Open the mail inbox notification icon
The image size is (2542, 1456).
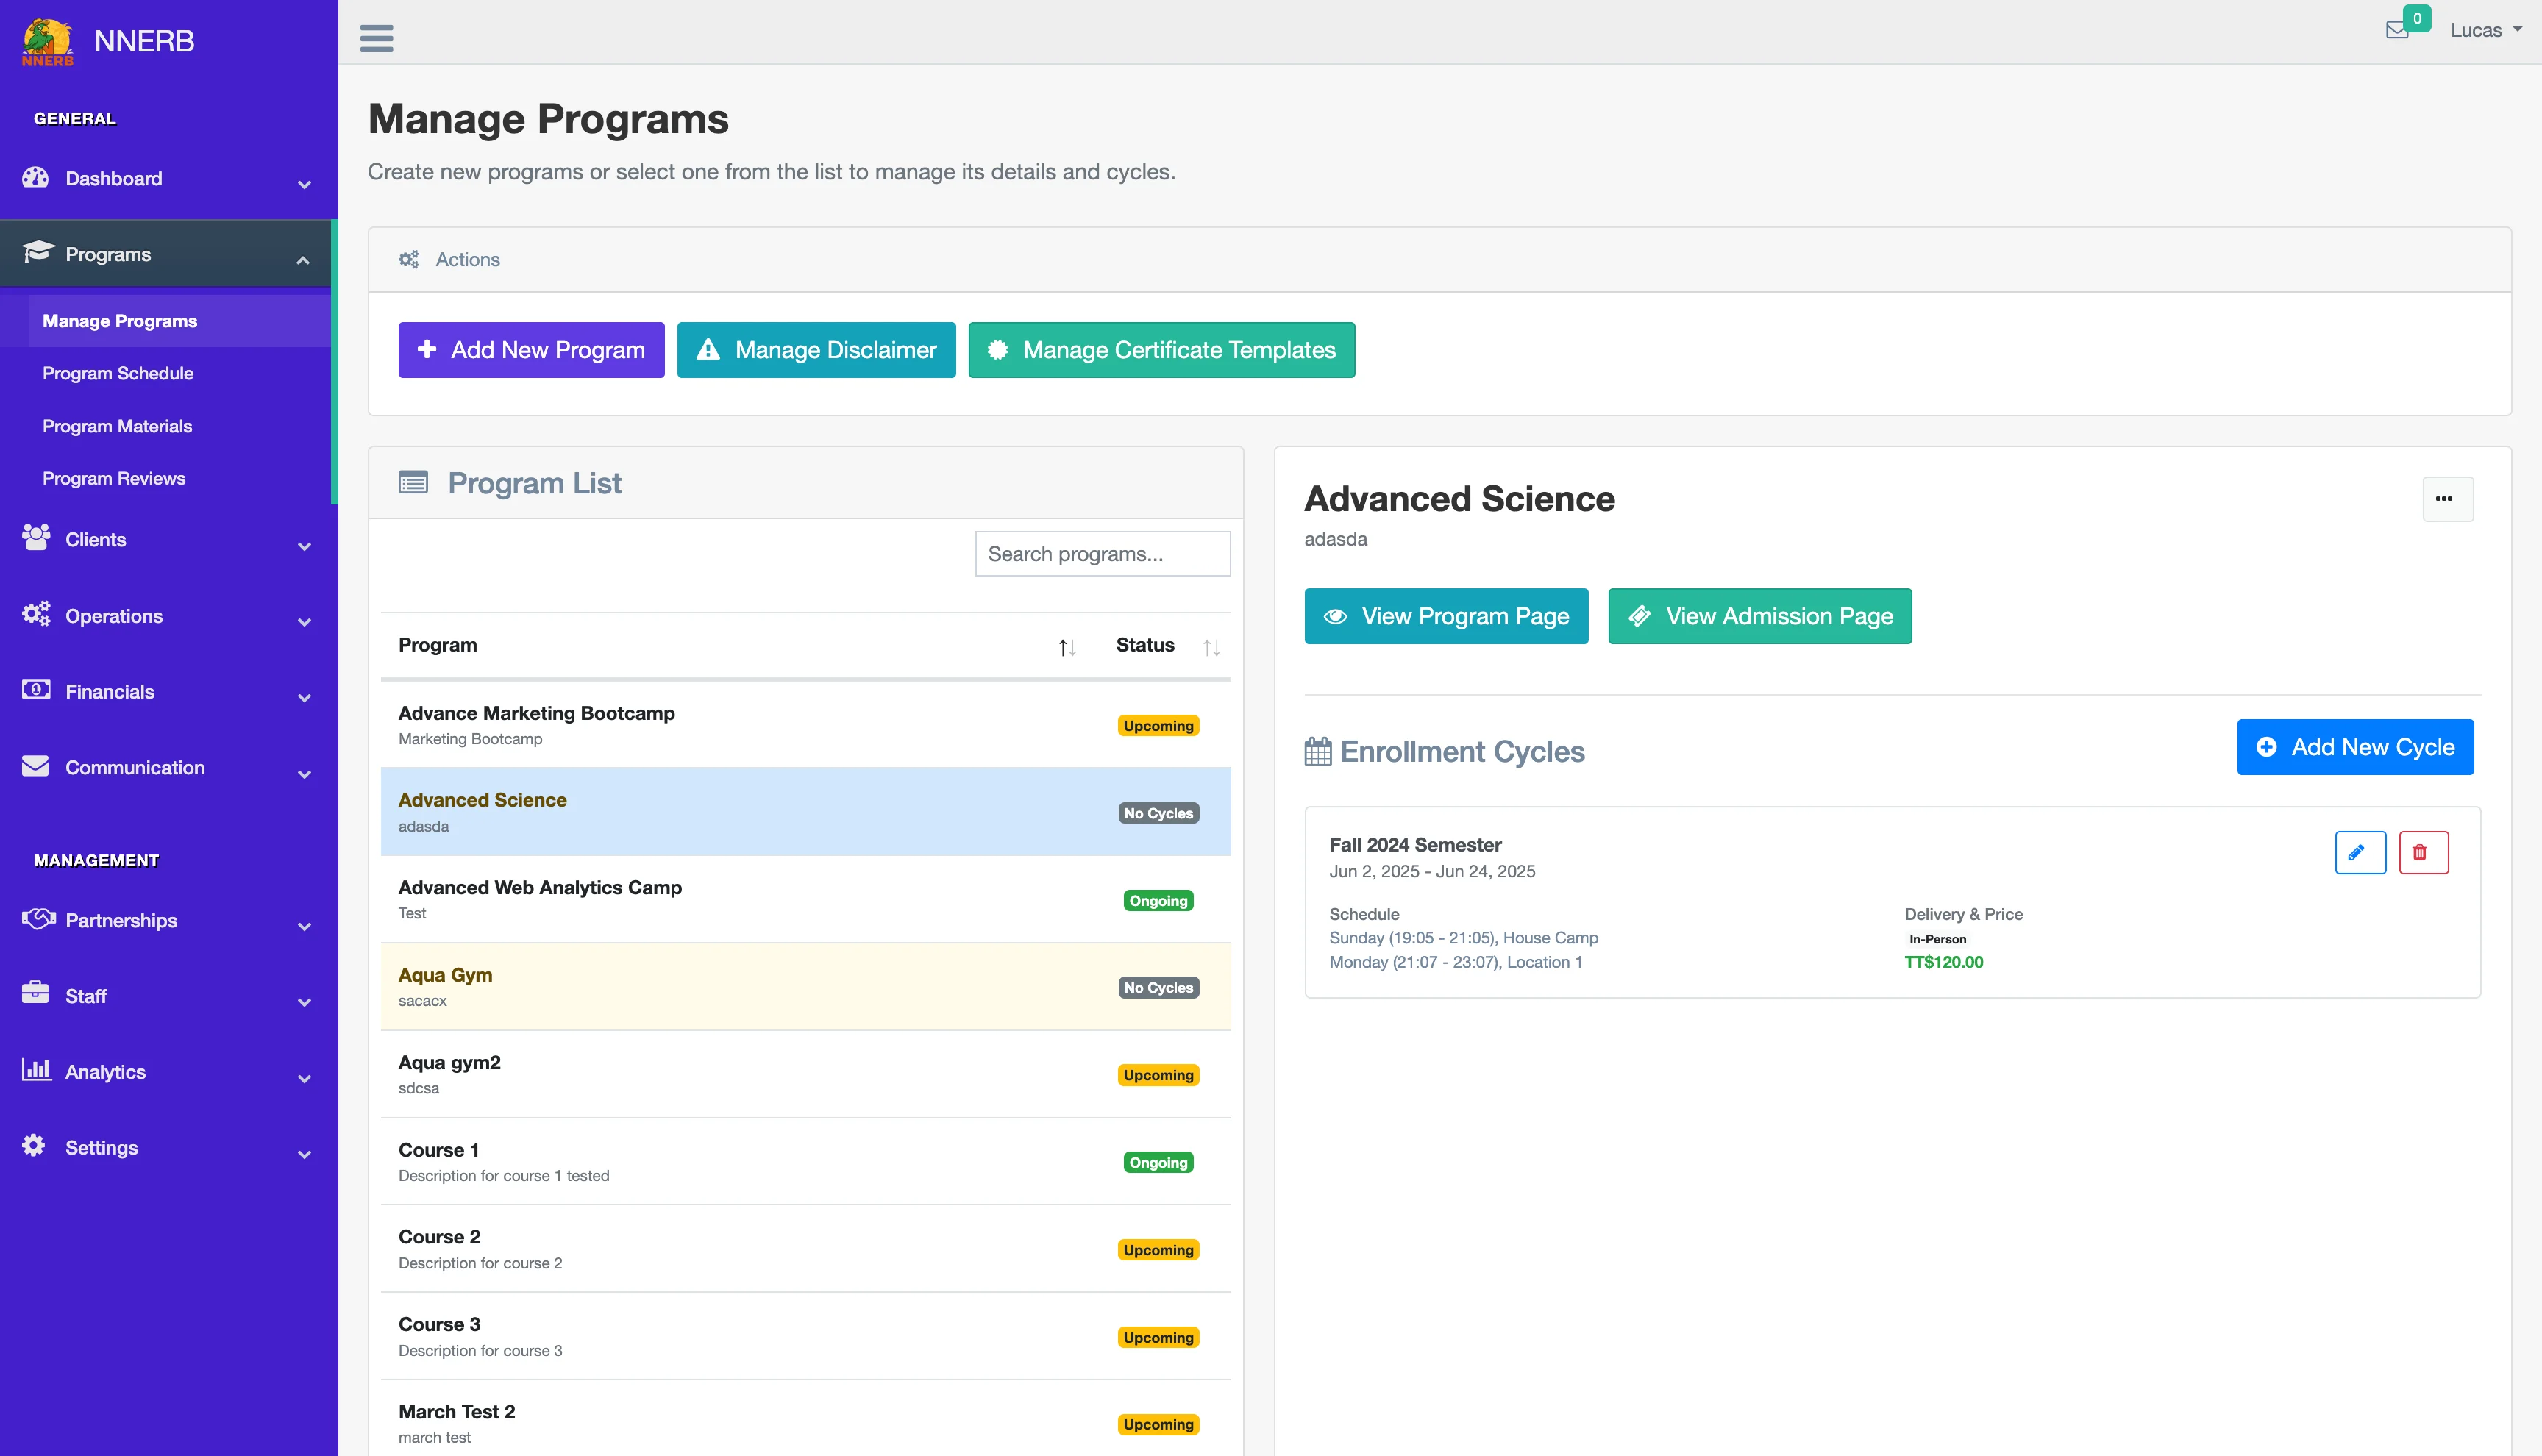tap(2397, 30)
